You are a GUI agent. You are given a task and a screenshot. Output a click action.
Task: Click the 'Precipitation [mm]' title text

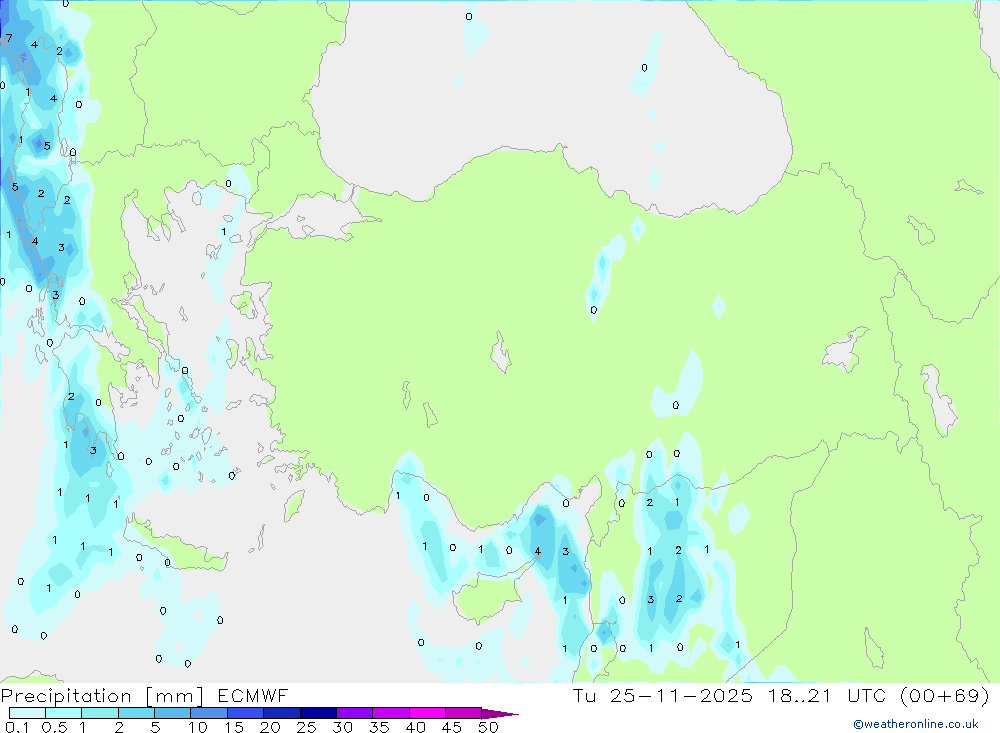point(102,696)
